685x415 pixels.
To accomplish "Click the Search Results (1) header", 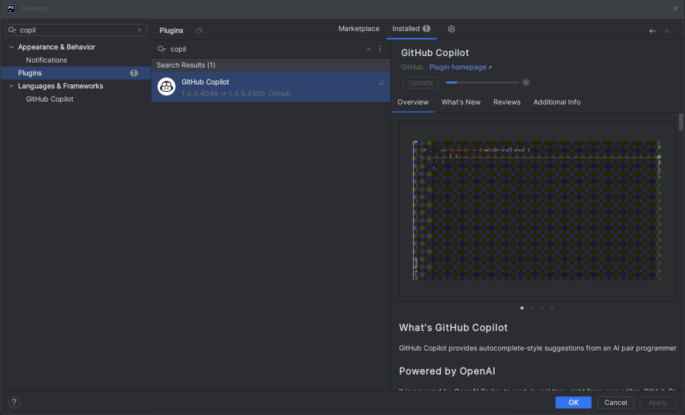I will pos(271,65).
